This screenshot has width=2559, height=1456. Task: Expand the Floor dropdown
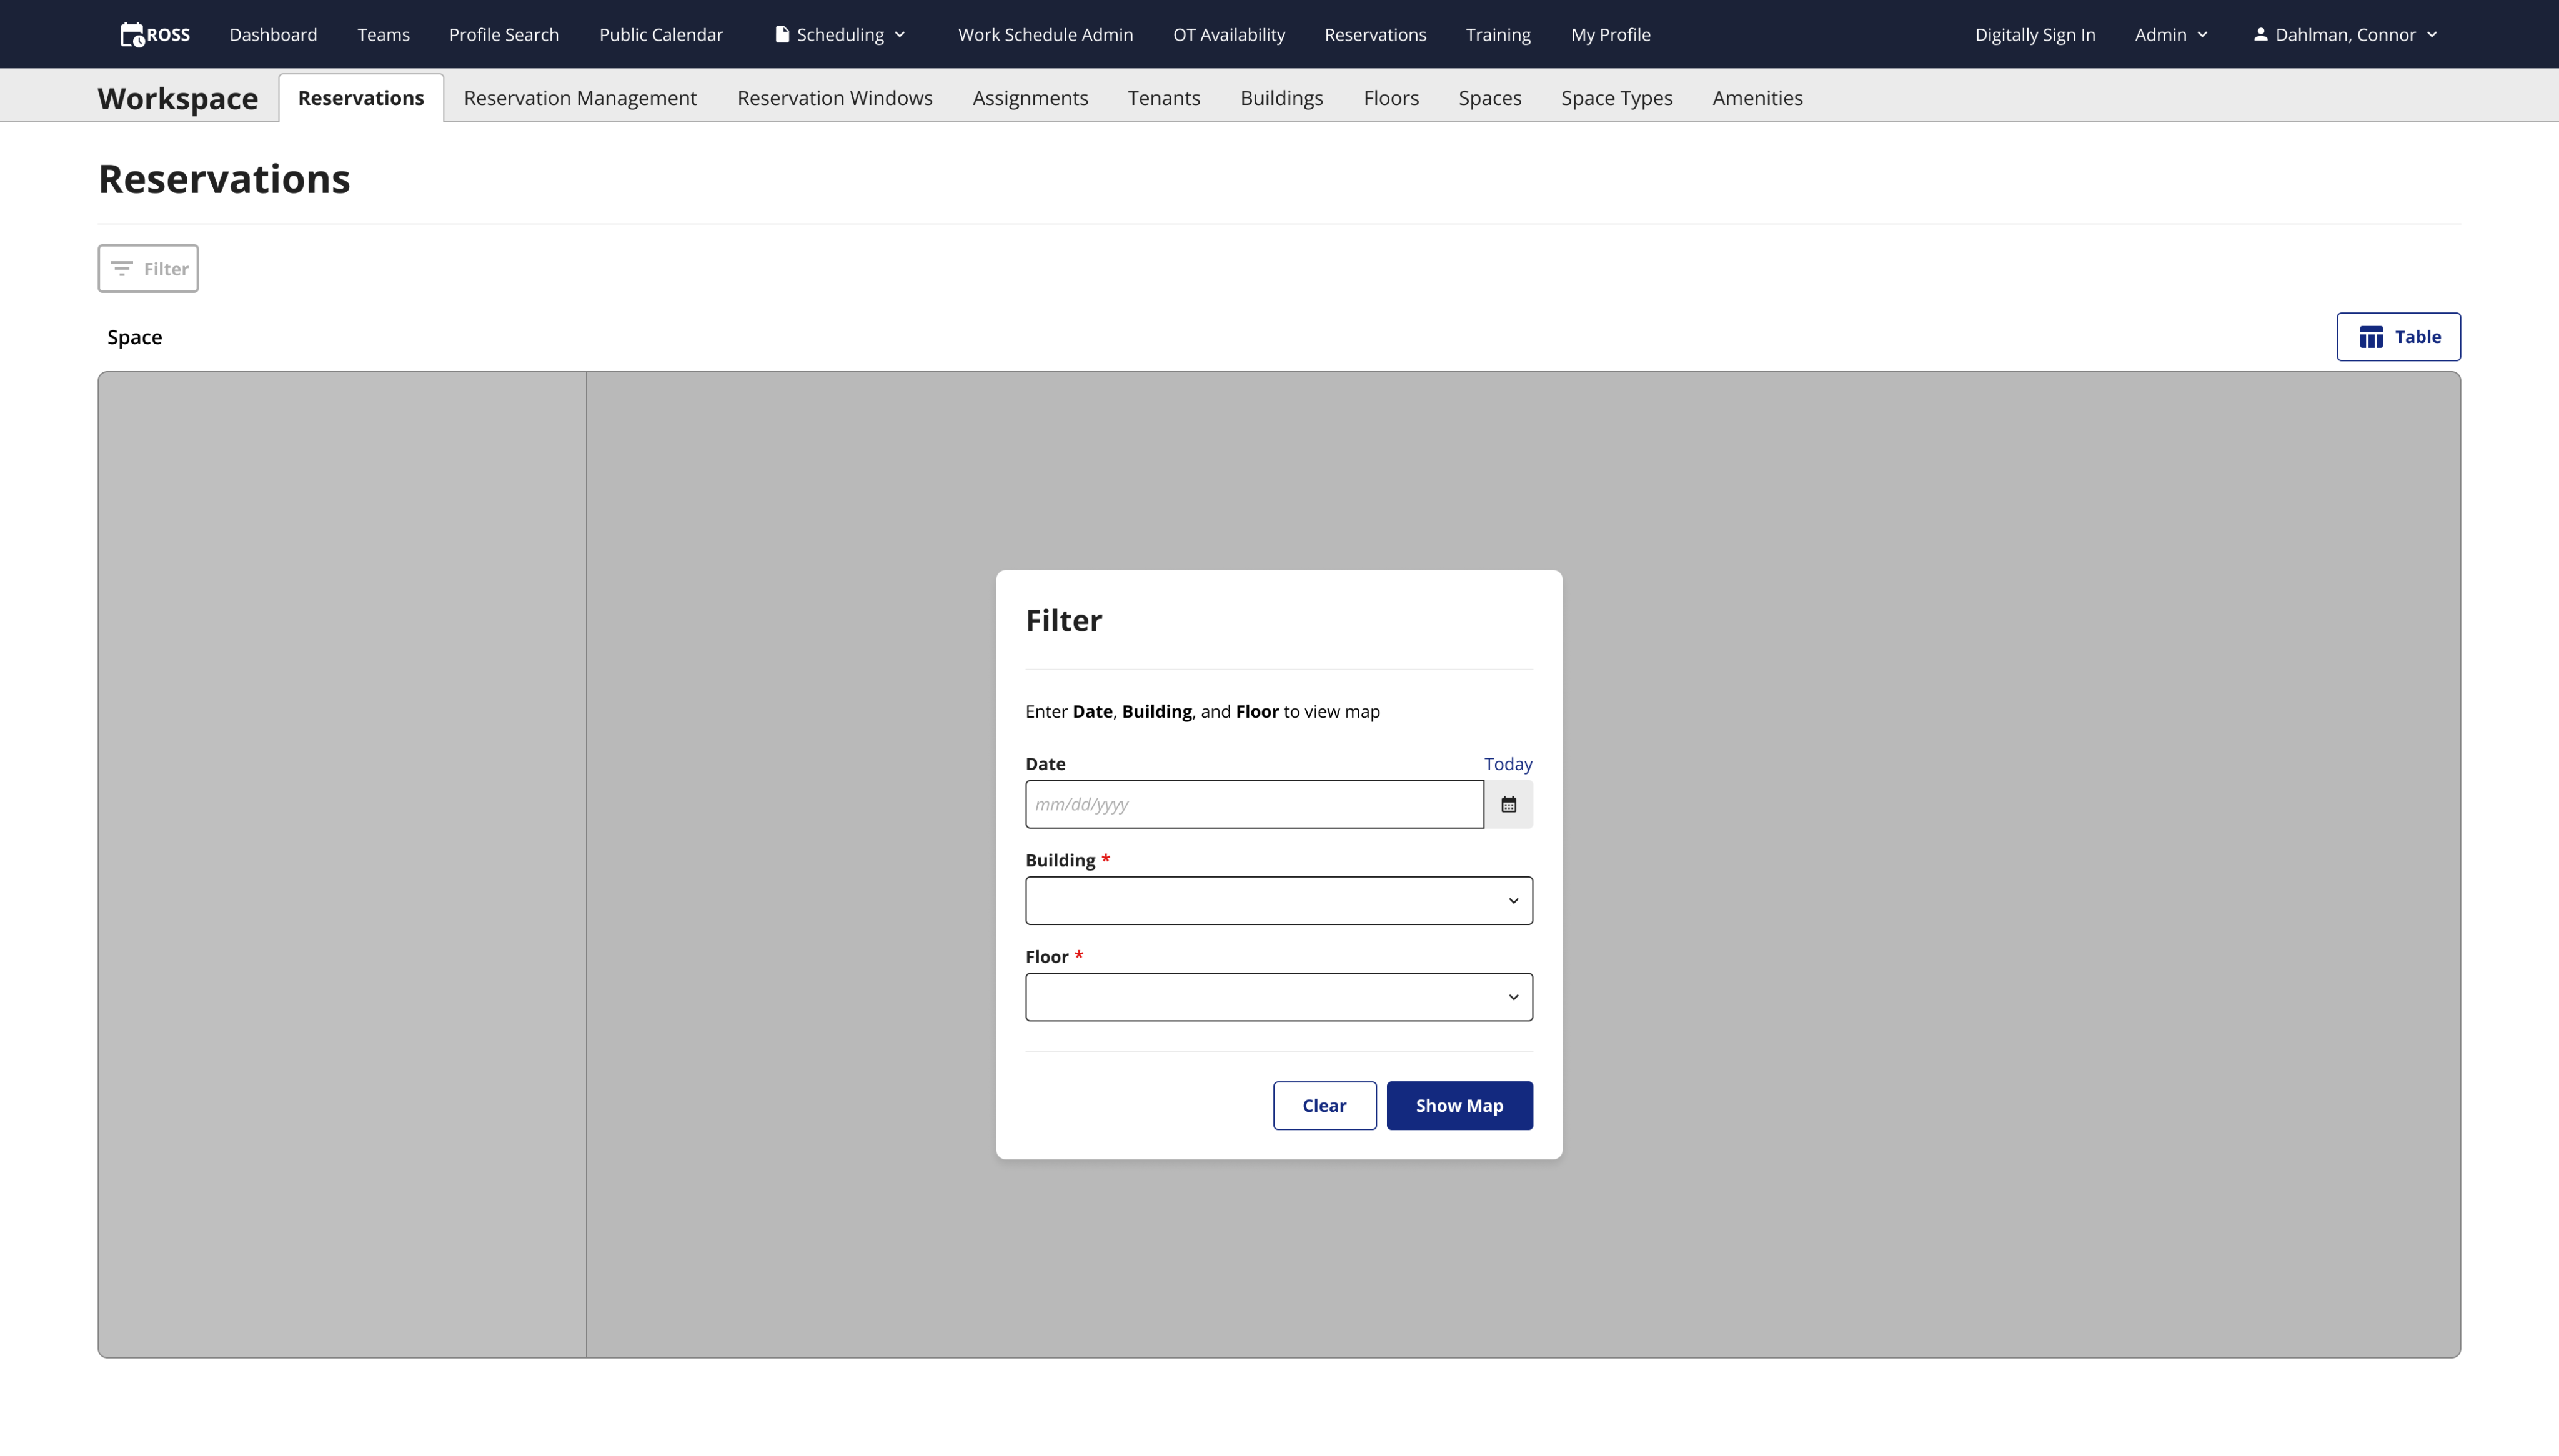(x=1278, y=997)
